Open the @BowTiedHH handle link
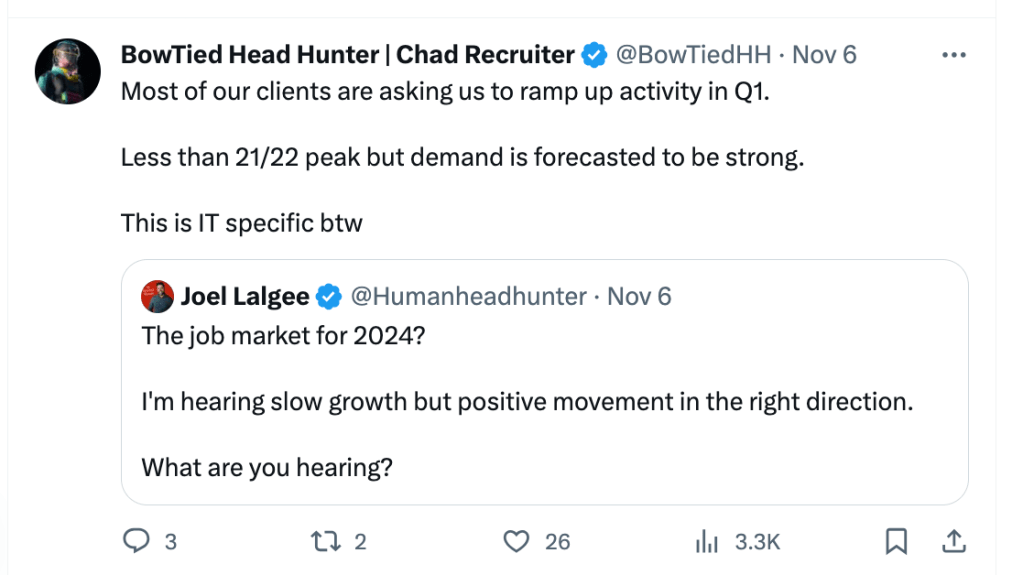 pos(694,54)
